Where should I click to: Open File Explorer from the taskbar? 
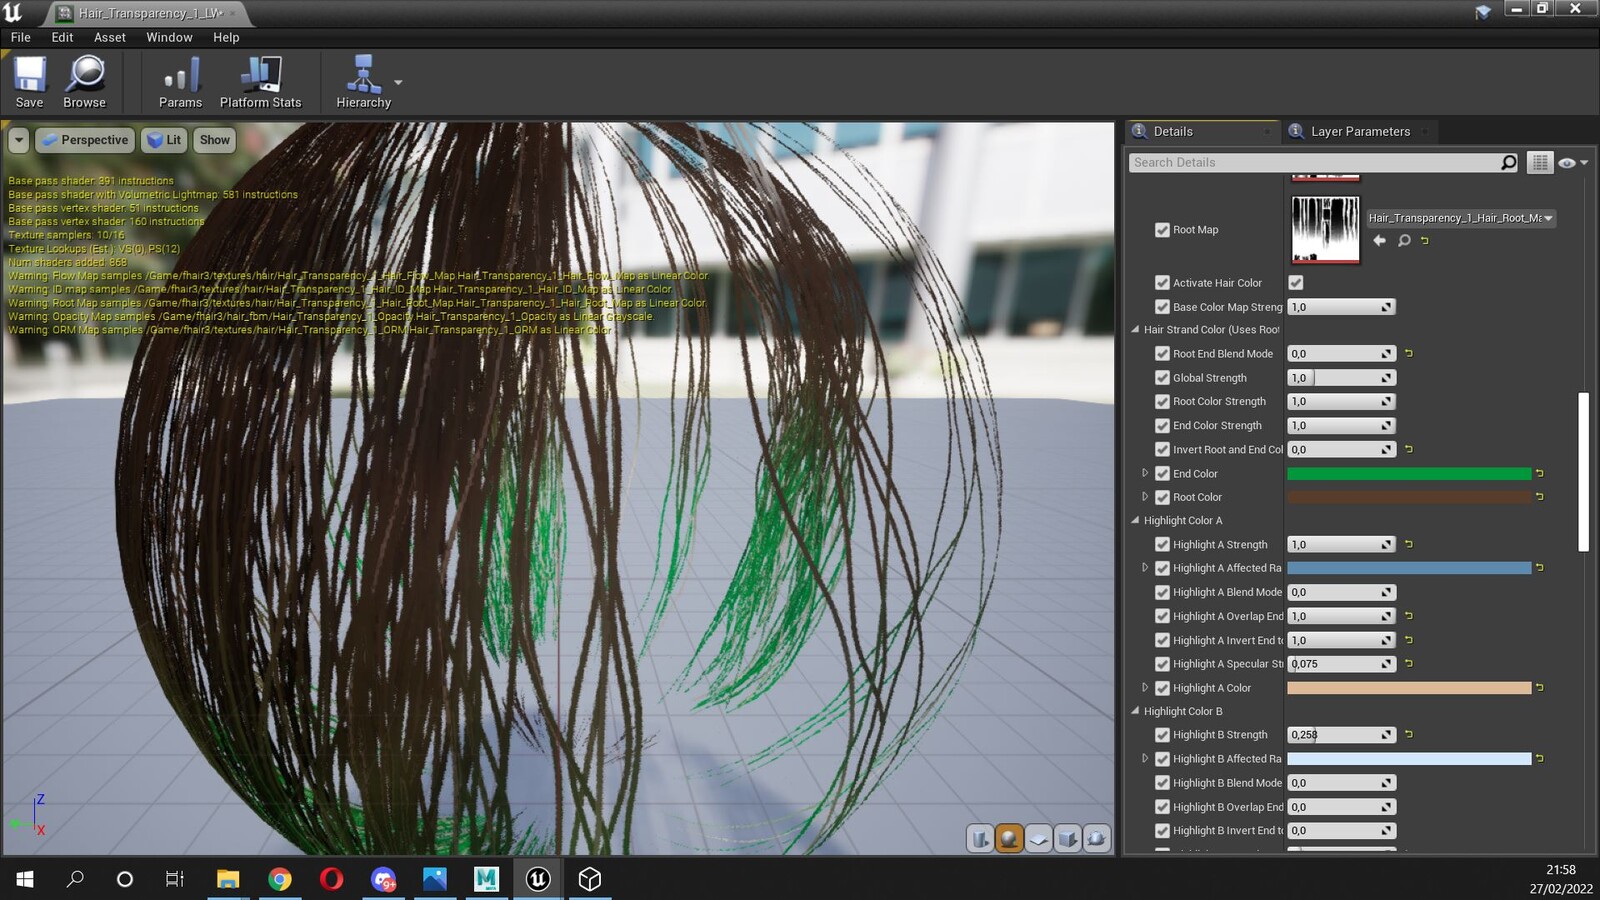click(228, 879)
